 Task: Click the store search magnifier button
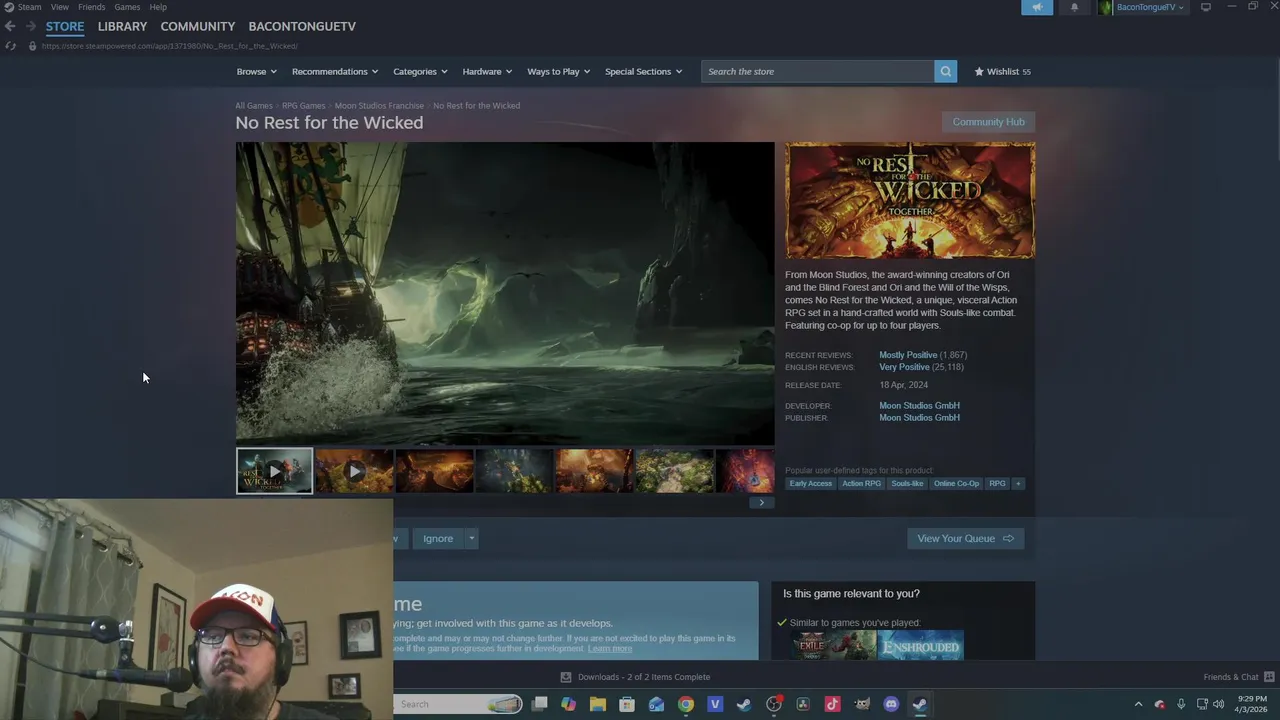945,71
